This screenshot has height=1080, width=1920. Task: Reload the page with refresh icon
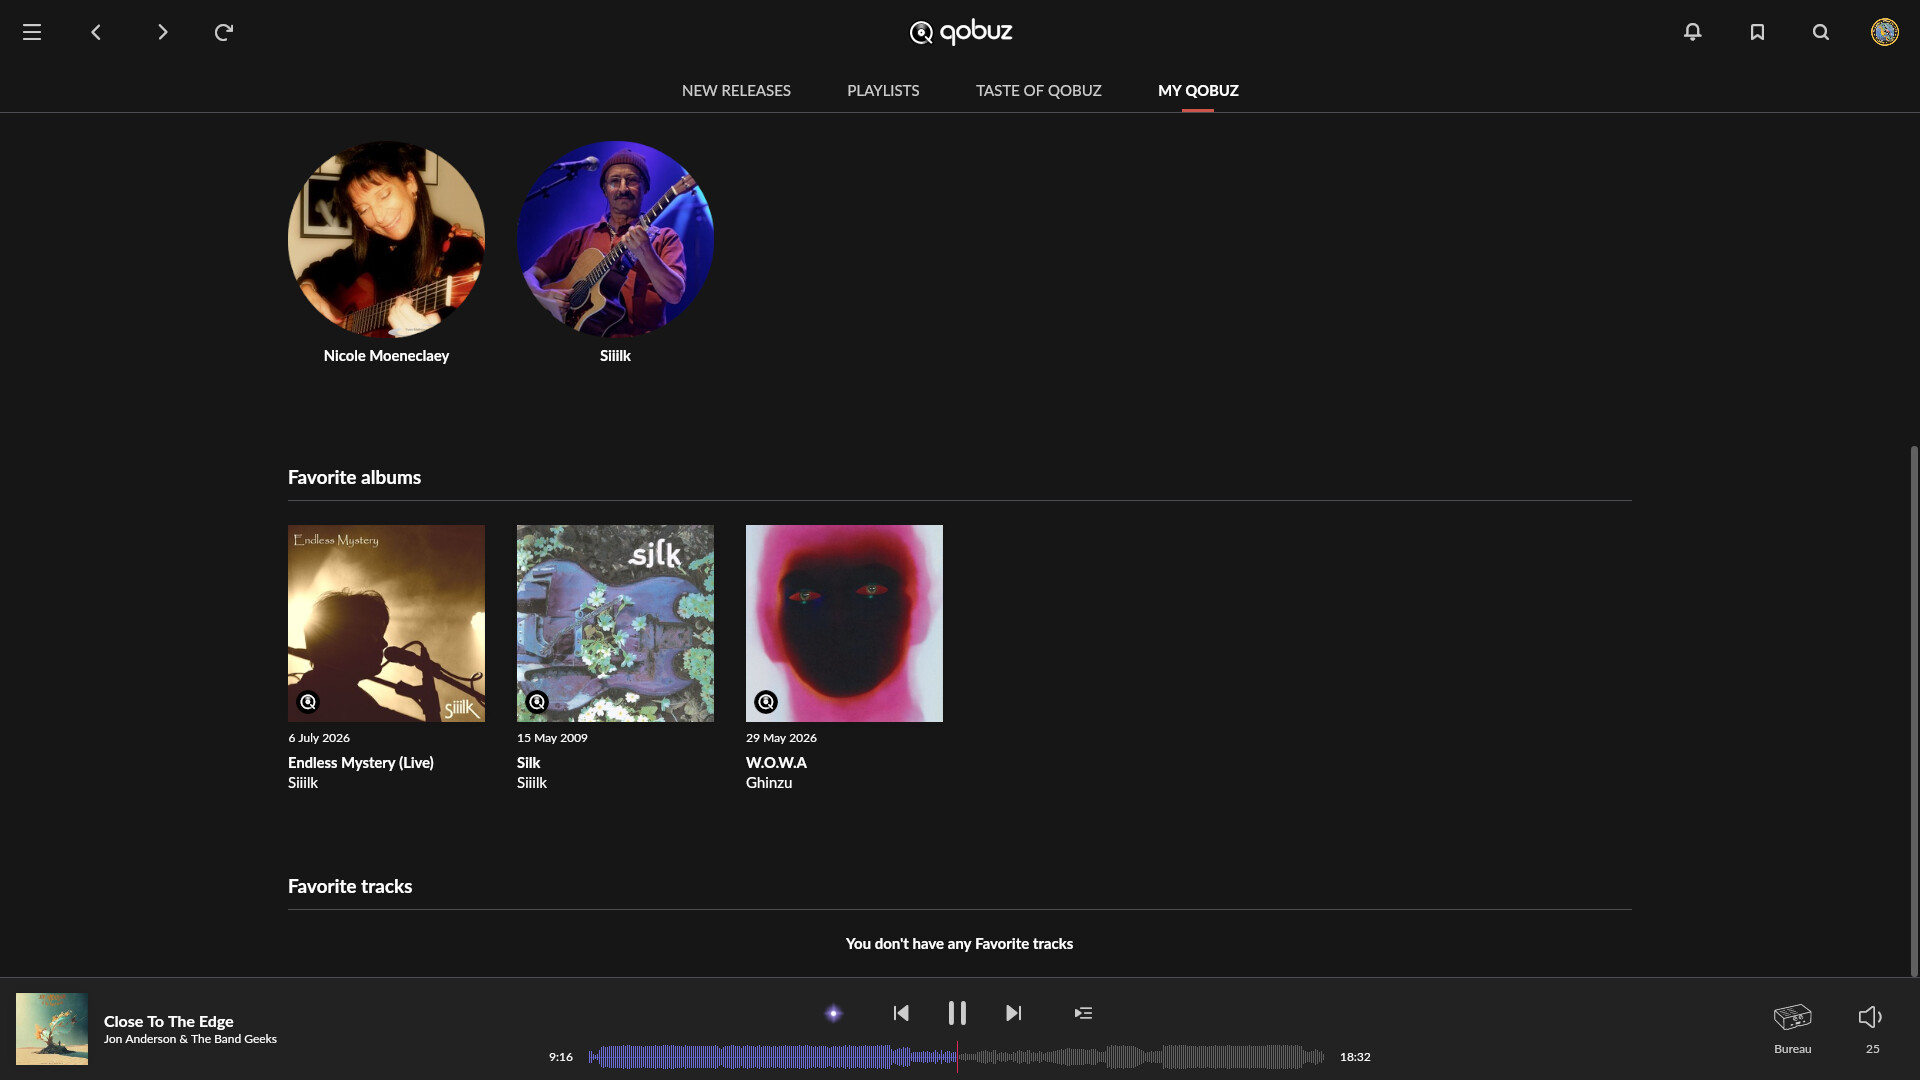(224, 32)
